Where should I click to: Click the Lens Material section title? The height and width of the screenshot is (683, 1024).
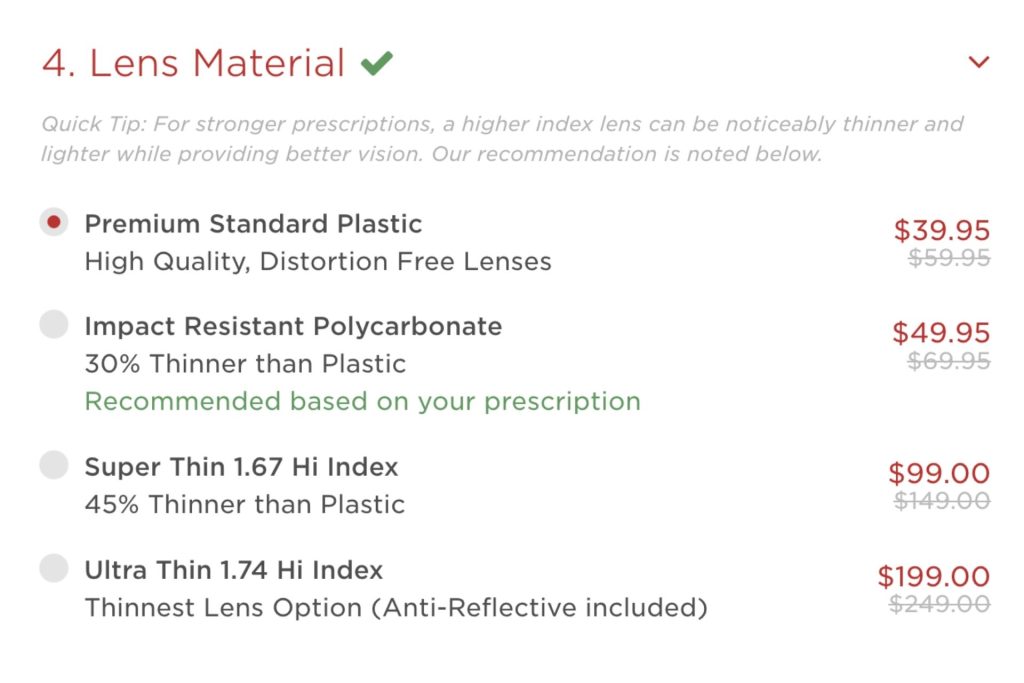pyautogui.click(x=192, y=63)
